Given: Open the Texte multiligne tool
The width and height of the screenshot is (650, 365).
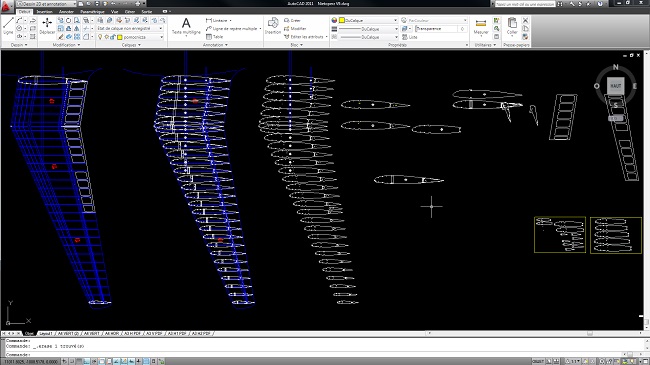Looking at the screenshot, I should point(186,26).
